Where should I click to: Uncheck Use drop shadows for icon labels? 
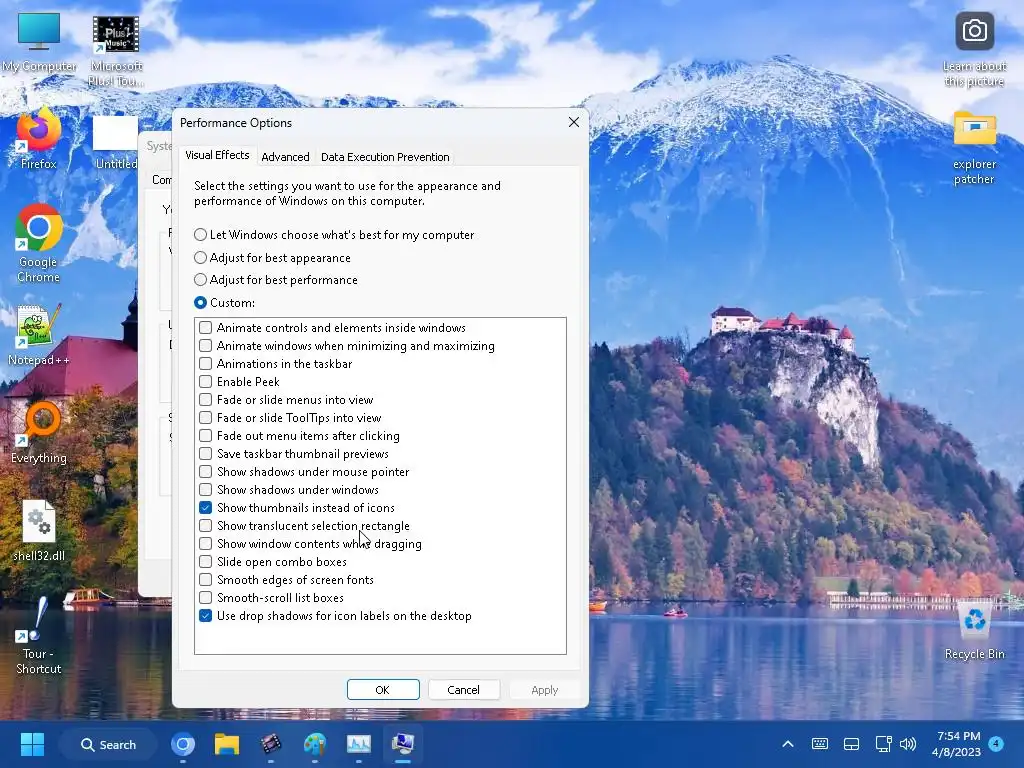point(205,615)
